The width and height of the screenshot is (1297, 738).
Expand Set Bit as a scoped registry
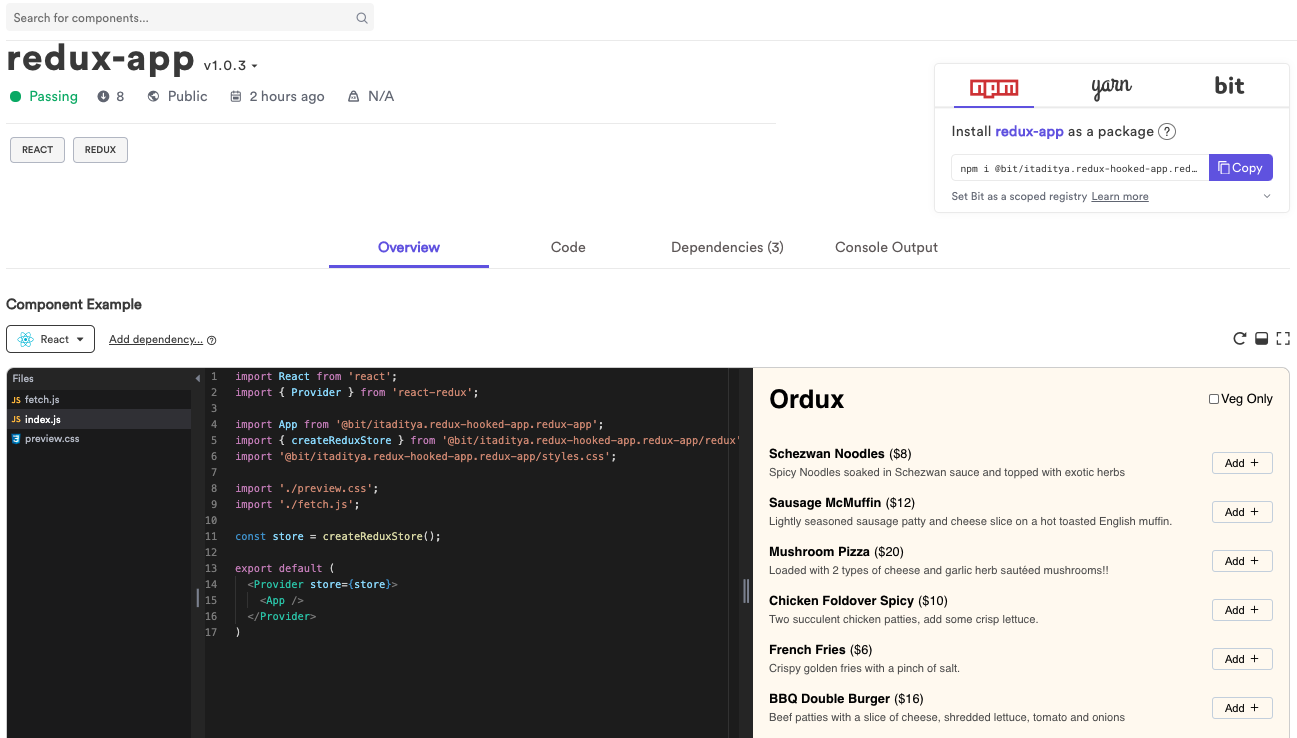(1267, 196)
